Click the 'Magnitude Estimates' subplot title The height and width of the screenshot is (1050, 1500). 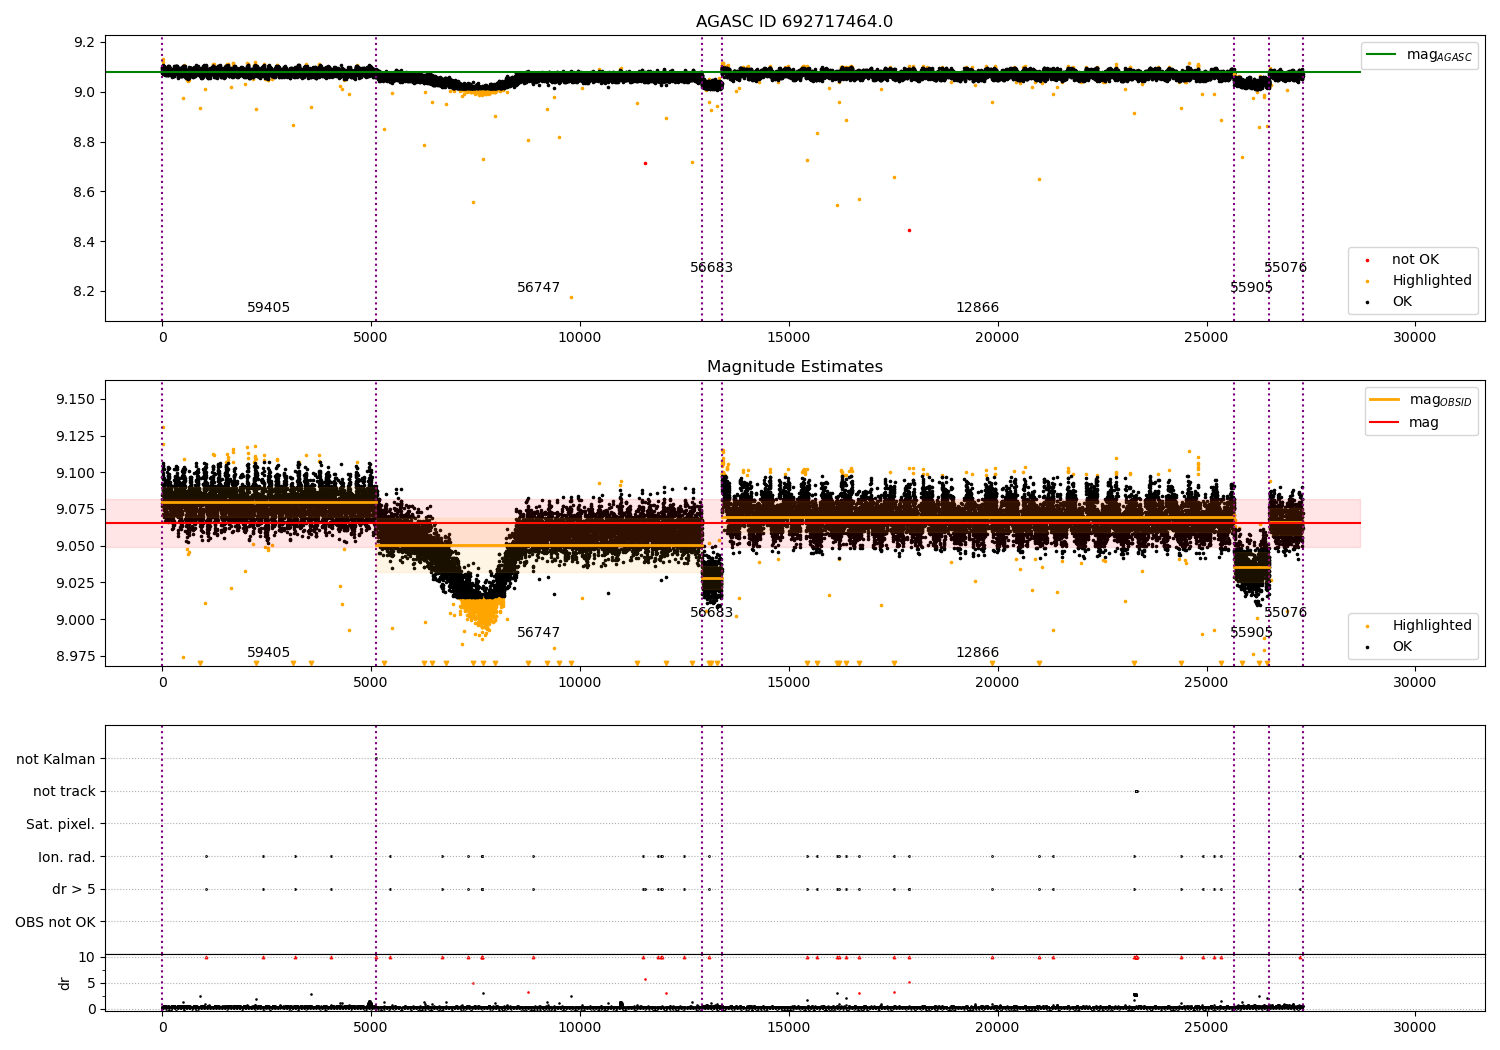[x=794, y=367]
